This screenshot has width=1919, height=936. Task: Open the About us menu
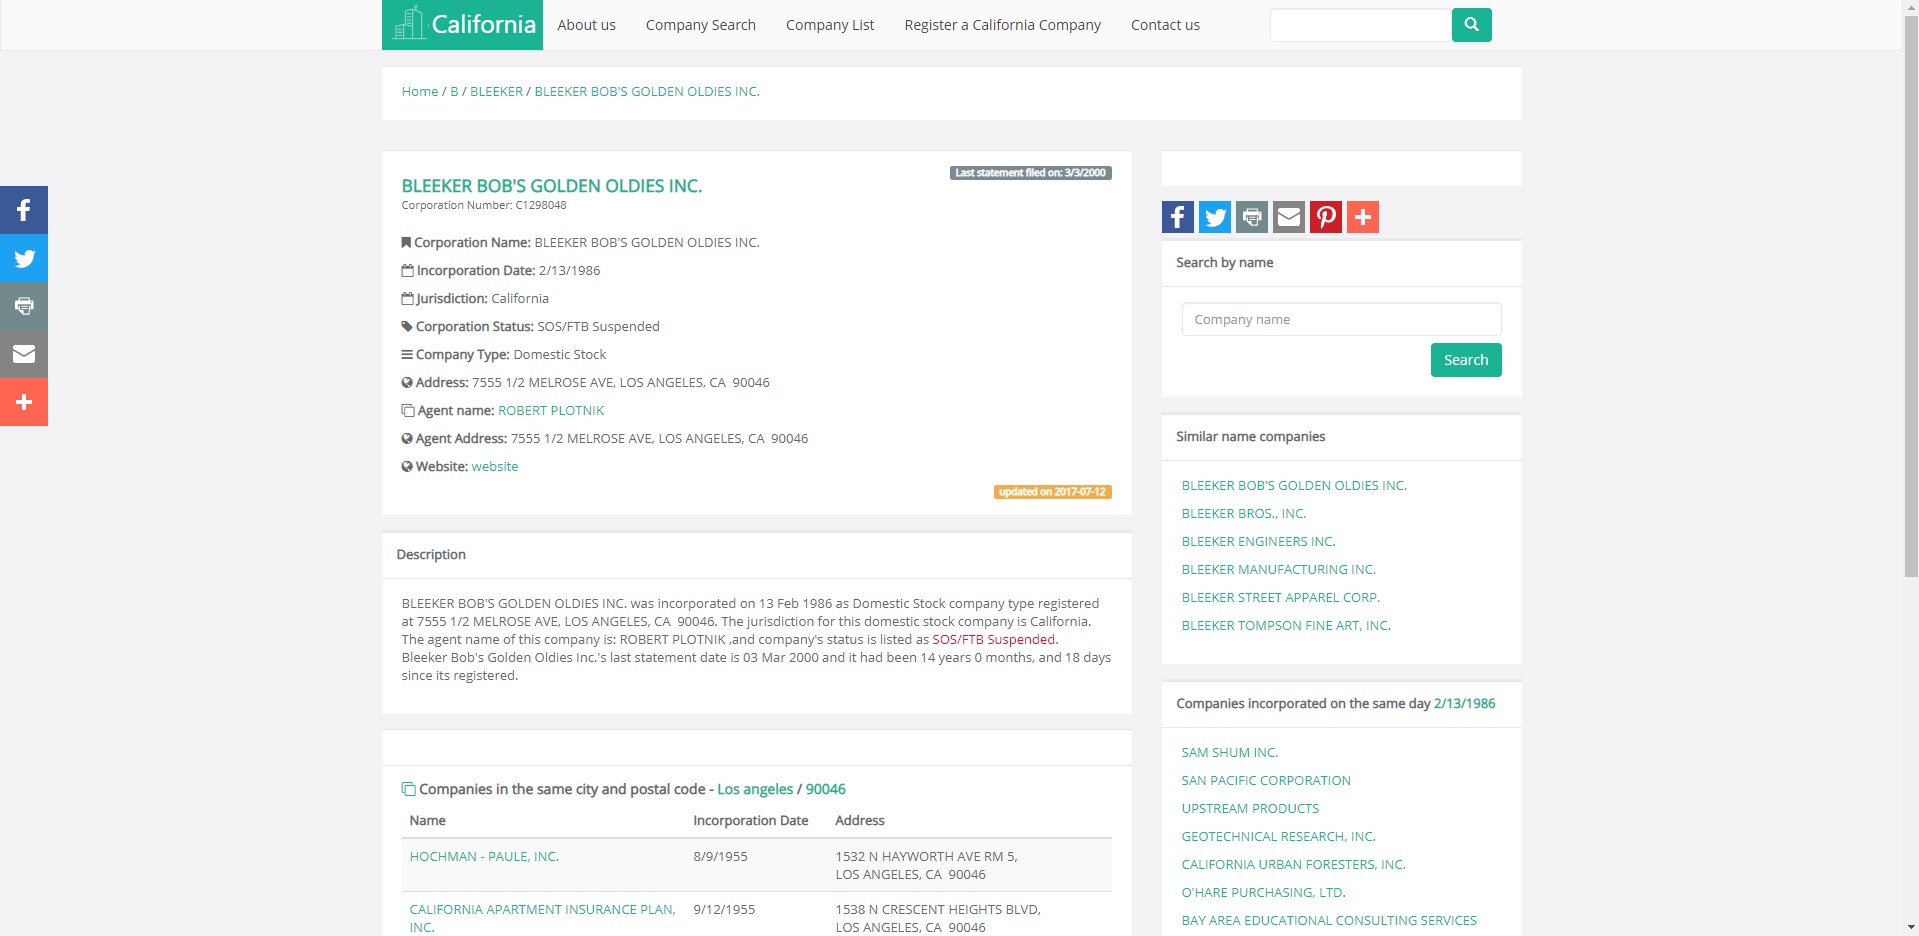[x=586, y=25]
